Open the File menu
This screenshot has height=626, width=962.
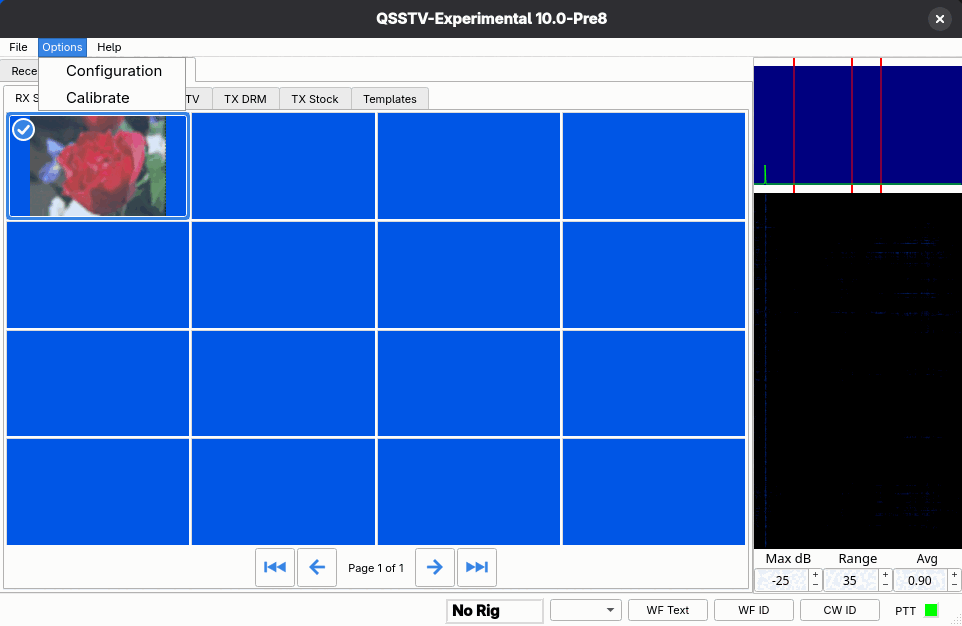(18, 47)
